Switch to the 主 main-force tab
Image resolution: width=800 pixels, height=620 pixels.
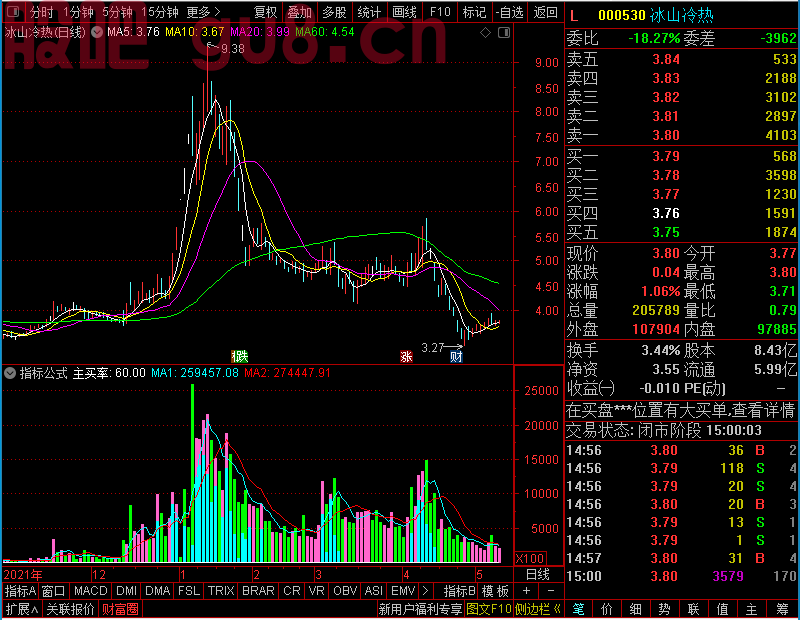pyautogui.click(x=752, y=609)
